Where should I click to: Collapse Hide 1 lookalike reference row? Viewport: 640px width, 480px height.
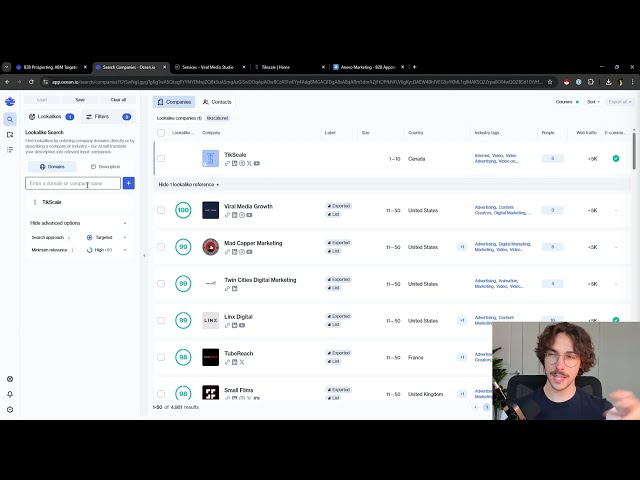pyautogui.click(x=189, y=184)
